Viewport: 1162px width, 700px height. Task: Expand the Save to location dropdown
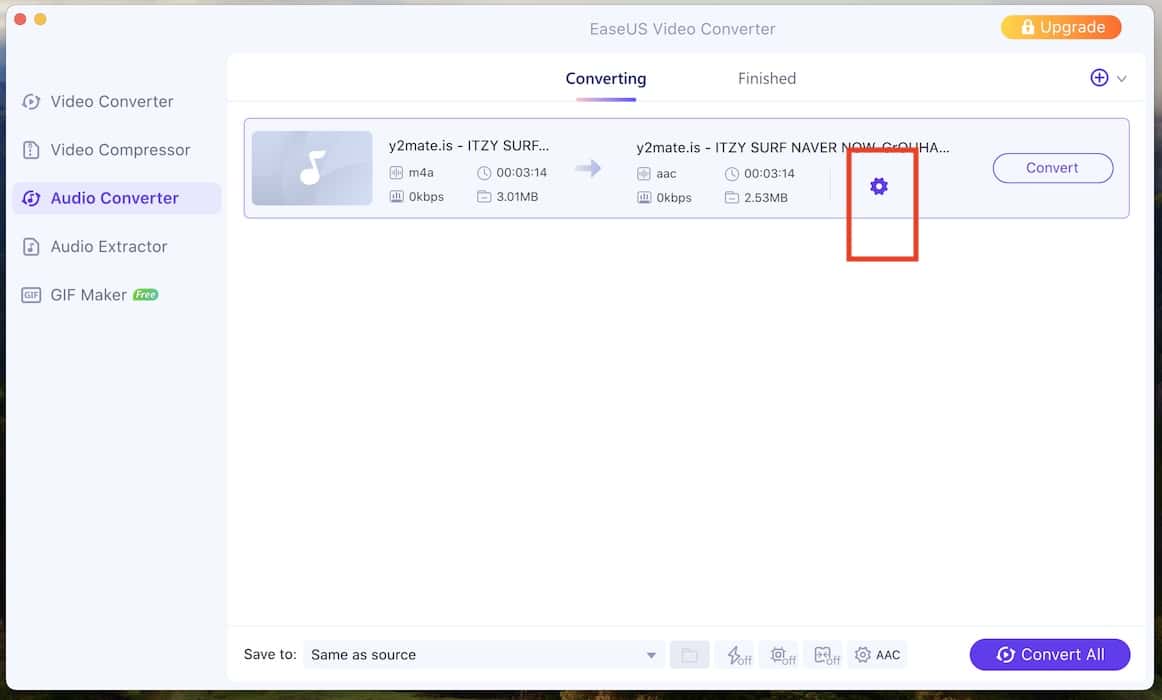pos(651,655)
